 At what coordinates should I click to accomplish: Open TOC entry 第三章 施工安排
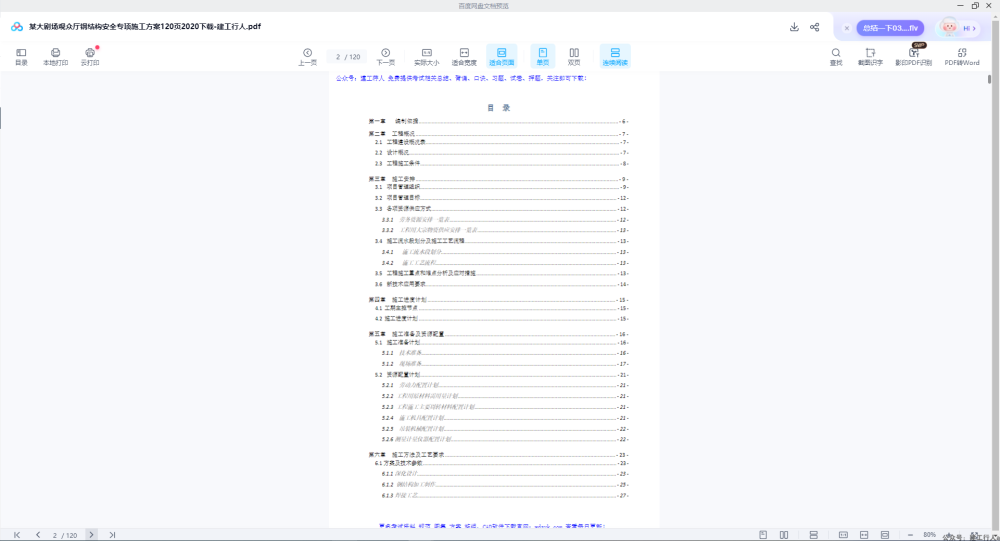coord(498,179)
